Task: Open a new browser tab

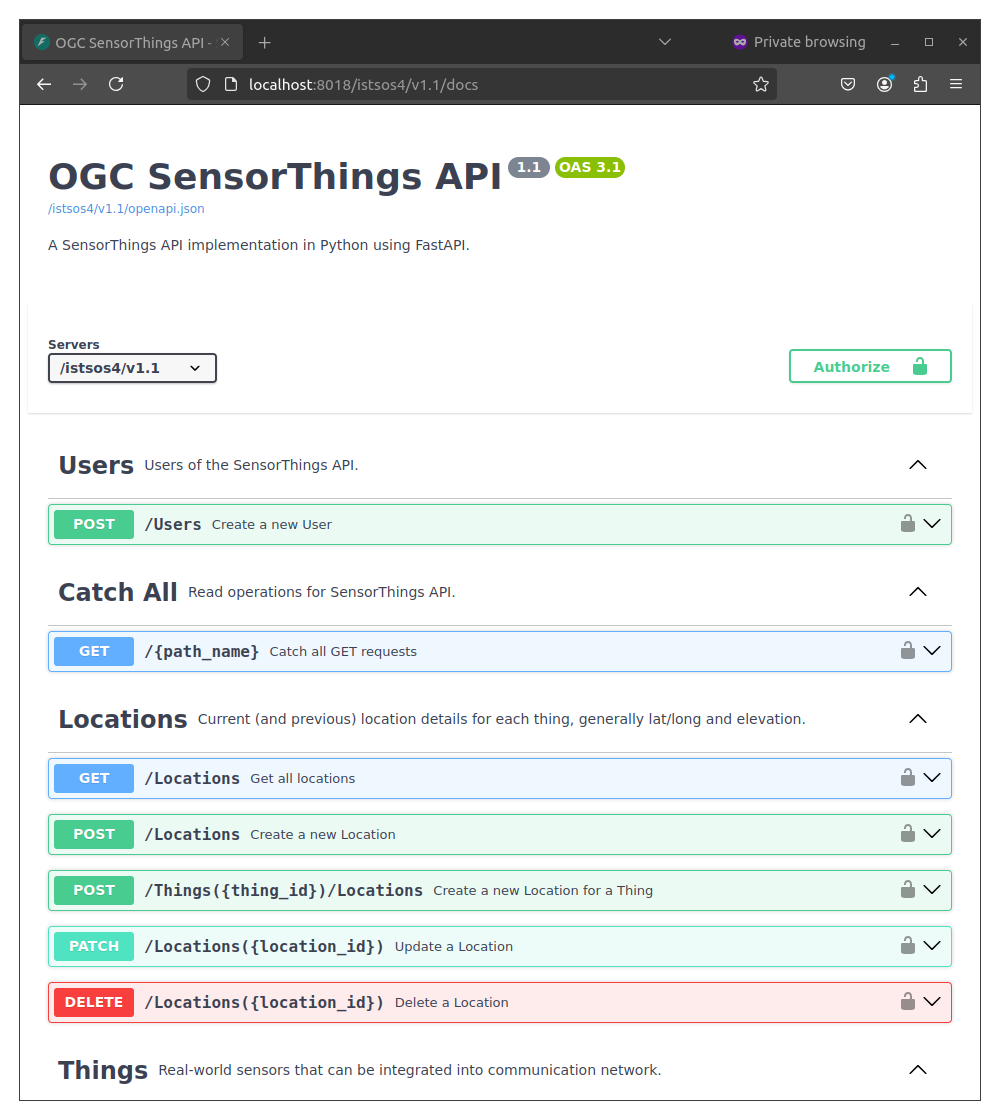Action: (265, 43)
